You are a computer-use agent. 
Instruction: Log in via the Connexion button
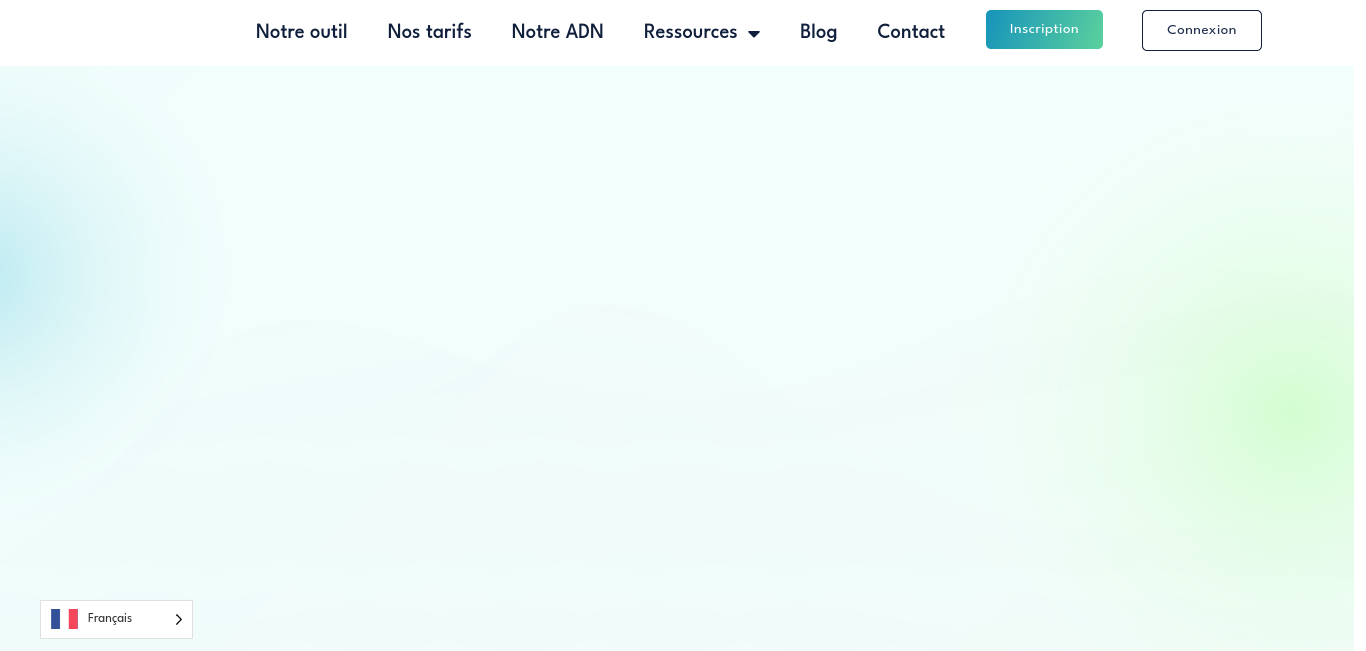(x=1201, y=30)
